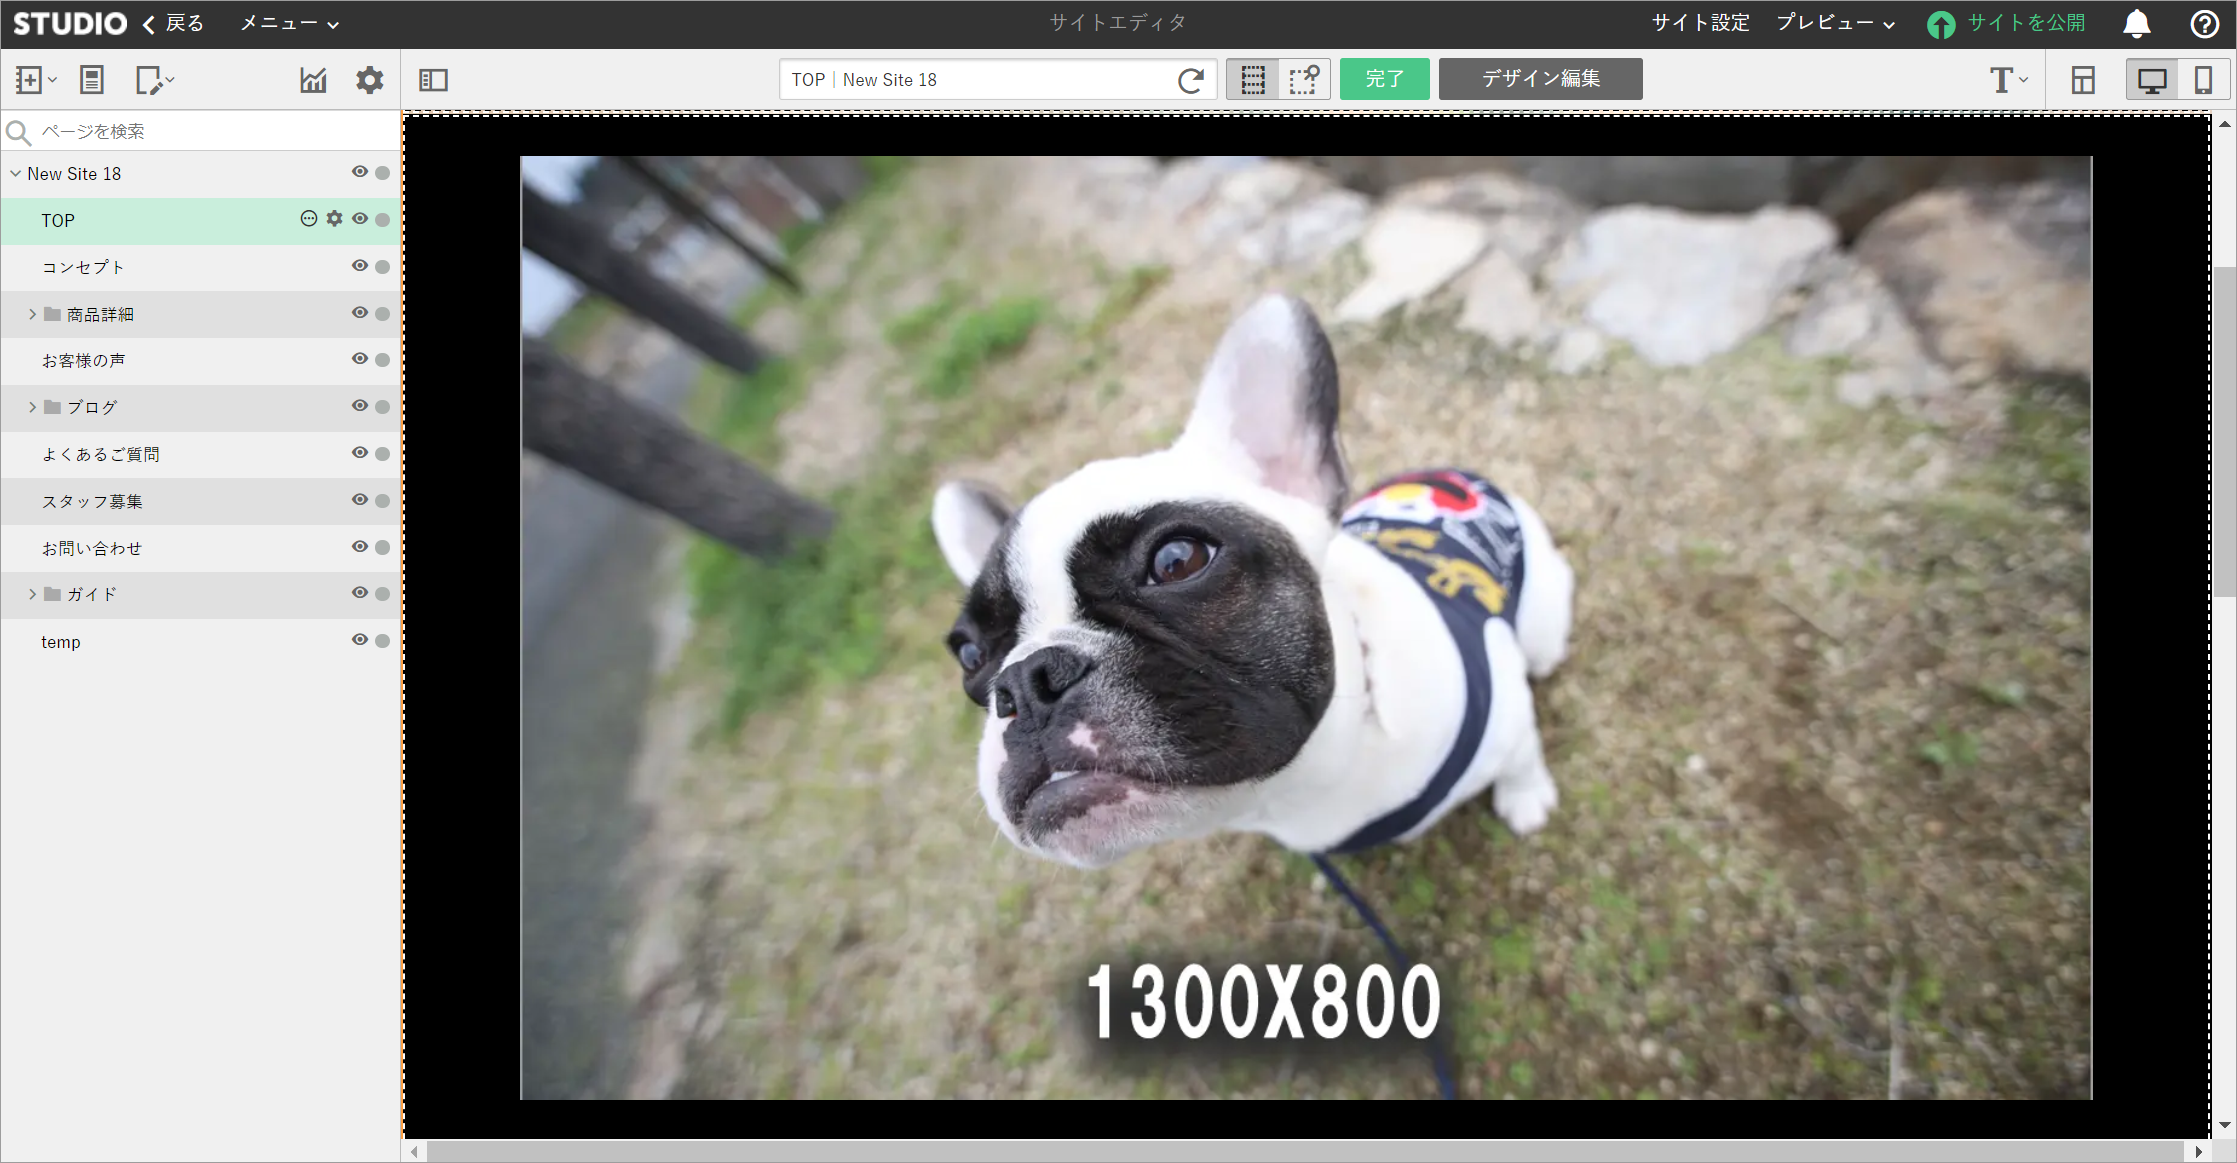This screenshot has height=1163, width=2237.
Task: Toggle visibility eye for コンセプト page
Action: (360, 266)
